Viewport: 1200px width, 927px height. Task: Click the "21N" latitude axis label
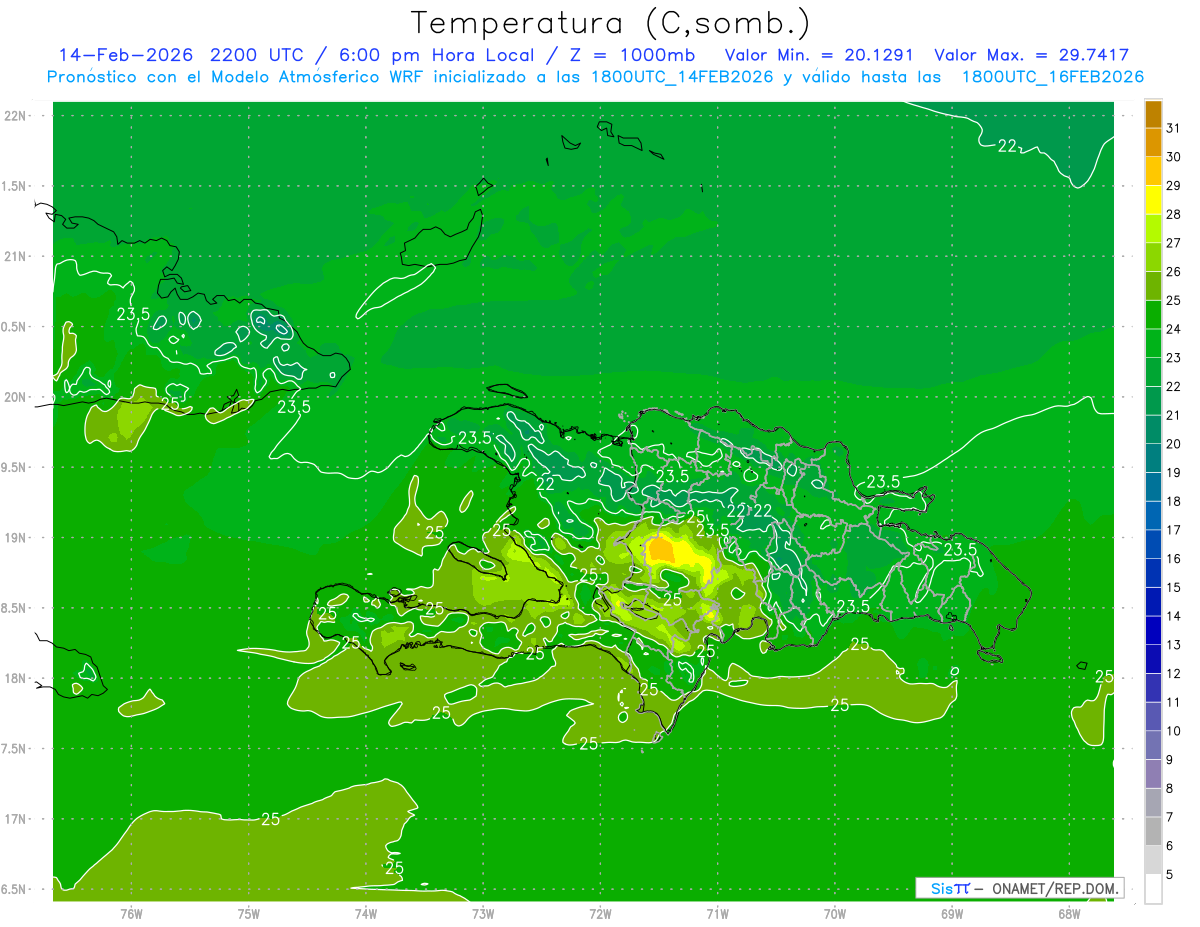(17, 256)
